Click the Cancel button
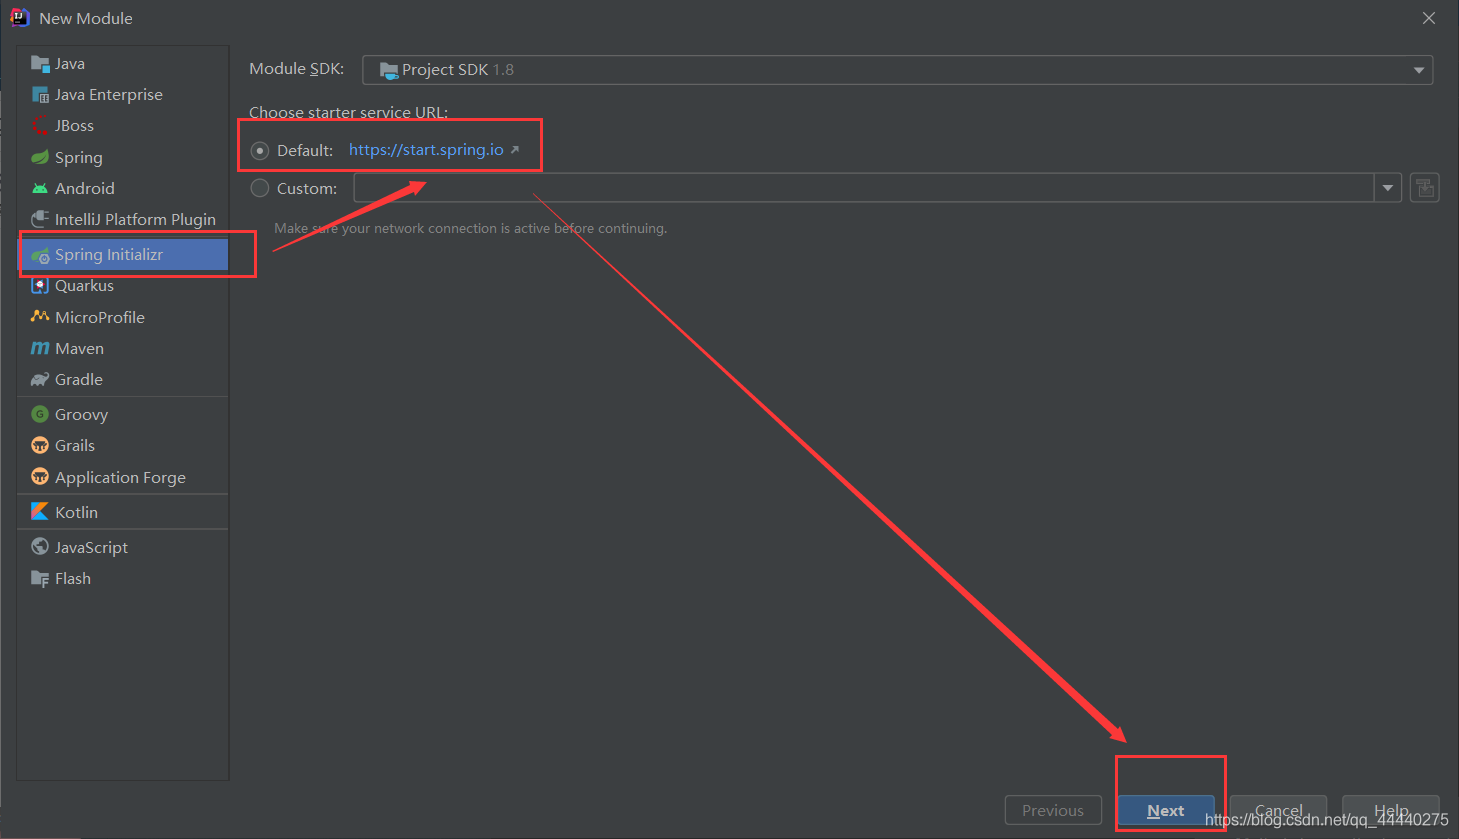Screen dimensions: 1459x839 point(1278,810)
